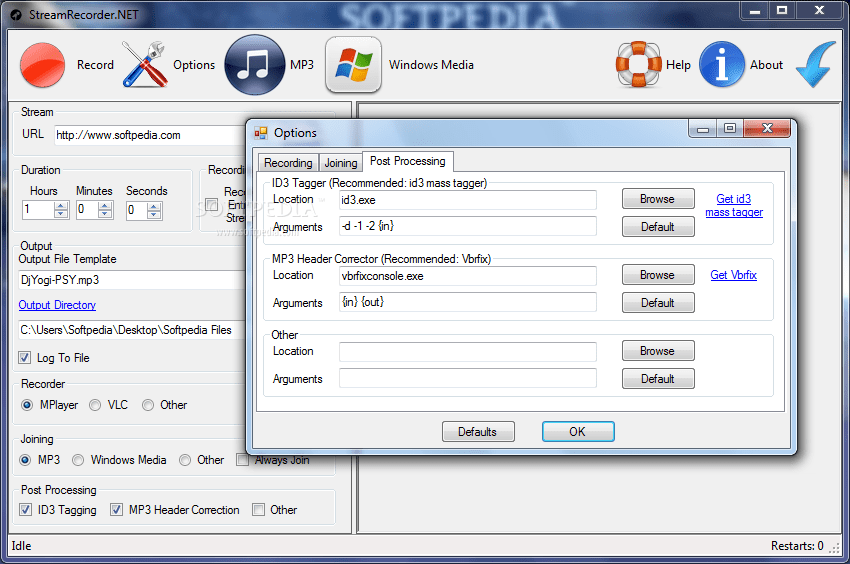Click the output directory path field

tap(132, 330)
